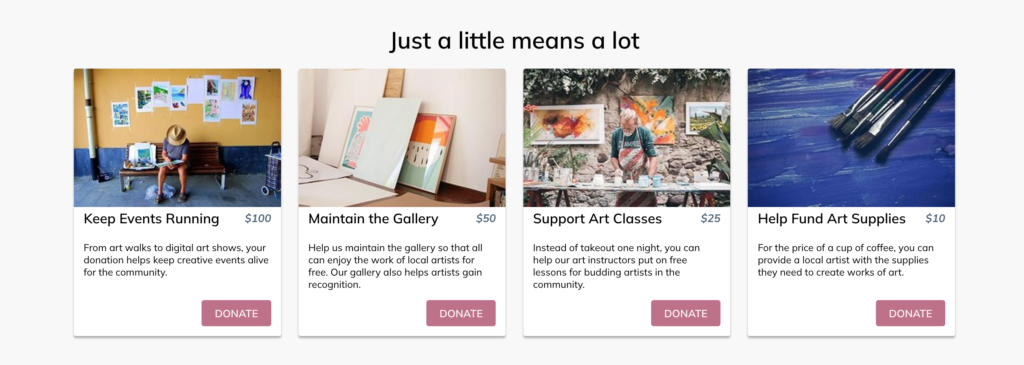Click the events card description text
Image resolution: width=1024 pixels, height=365 pixels.
click(x=176, y=260)
